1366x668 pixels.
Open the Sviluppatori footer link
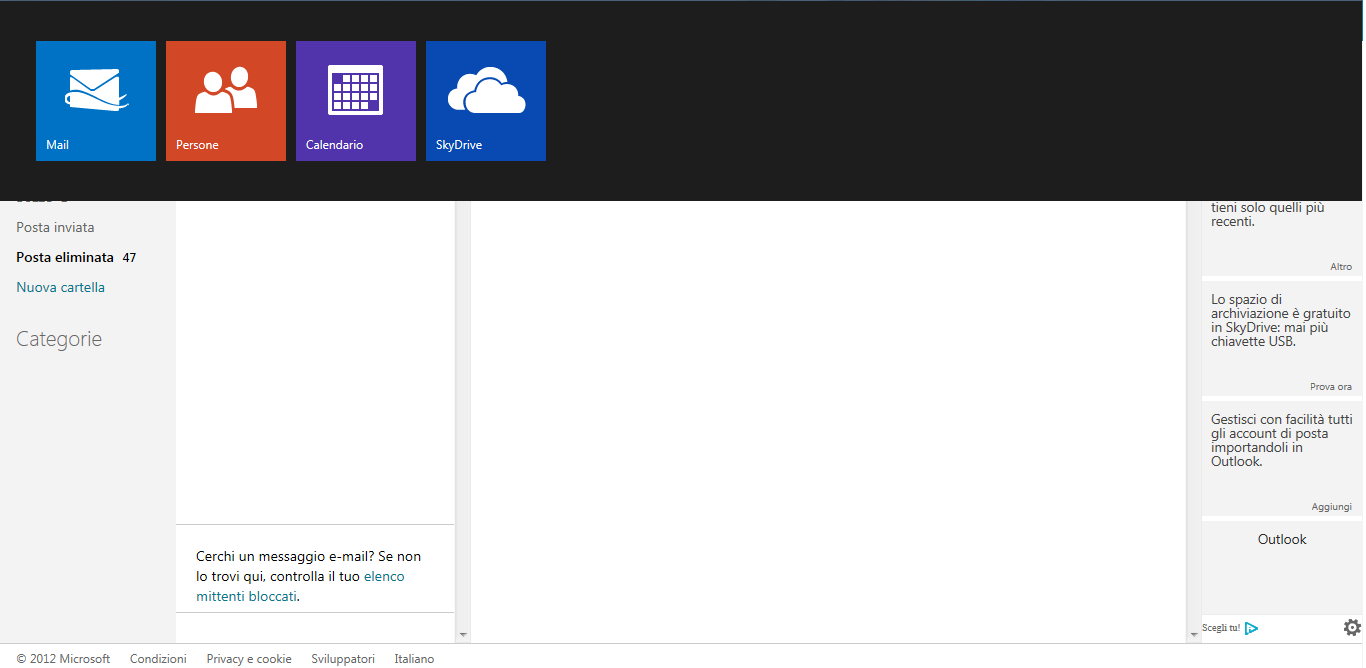tap(343, 659)
